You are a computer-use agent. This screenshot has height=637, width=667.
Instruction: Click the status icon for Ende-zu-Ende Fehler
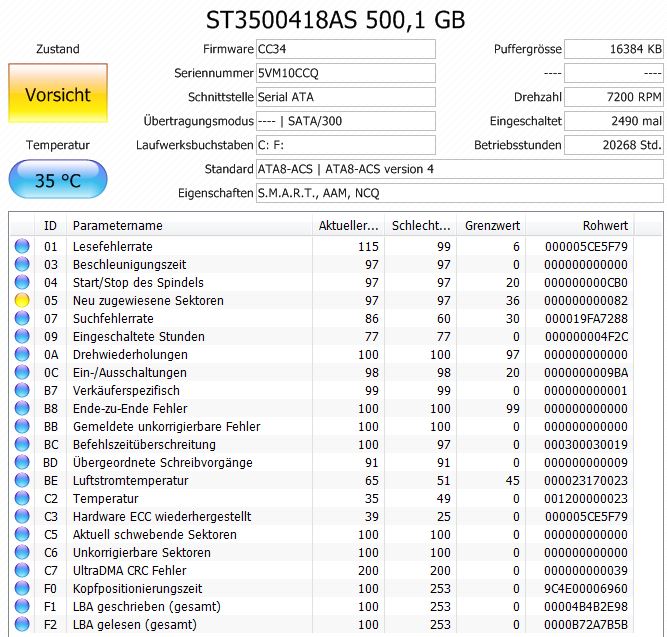point(22,408)
